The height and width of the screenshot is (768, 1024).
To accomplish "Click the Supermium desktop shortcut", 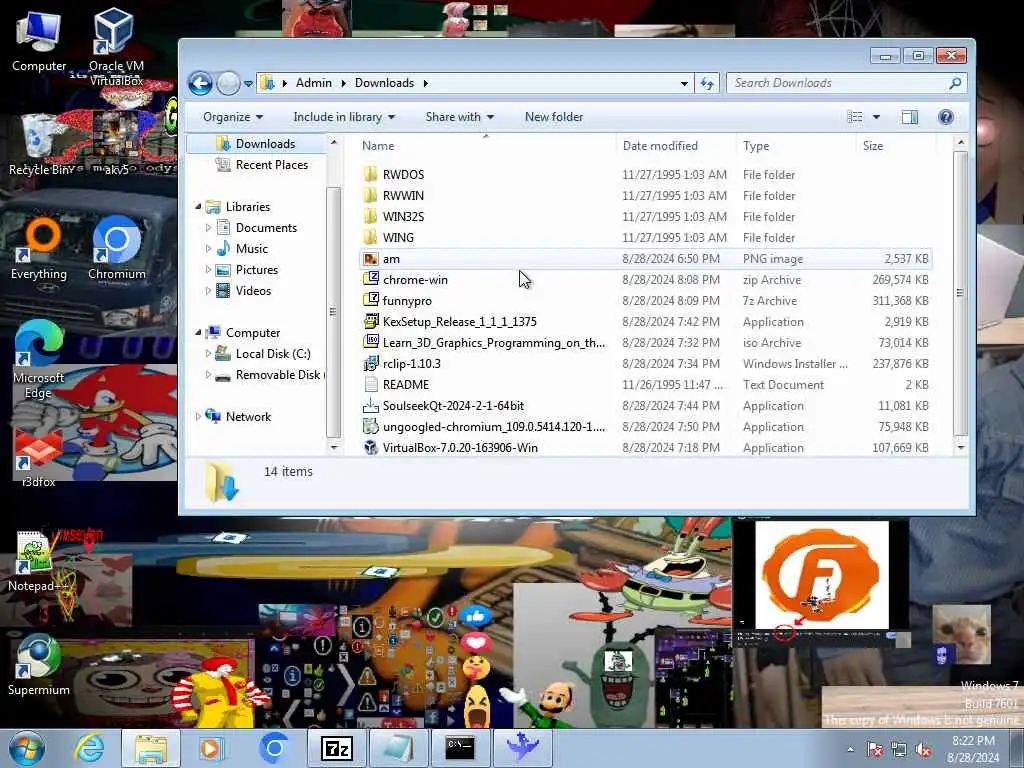I will click(39, 664).
